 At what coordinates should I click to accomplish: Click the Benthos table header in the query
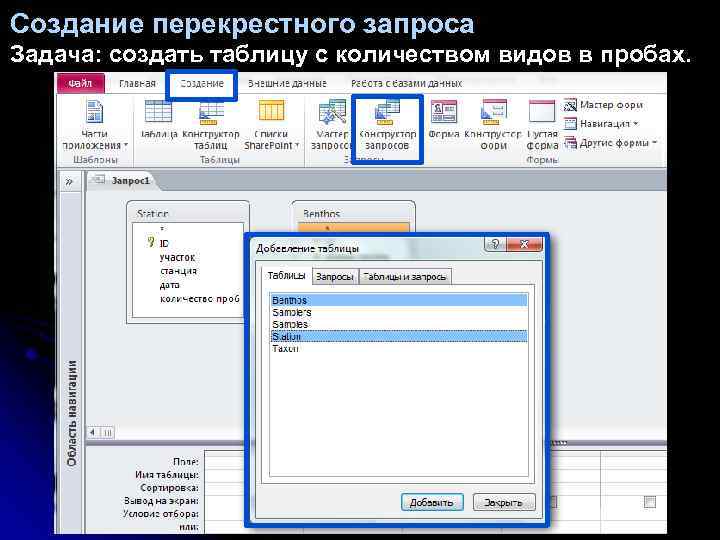pos(321,214)
